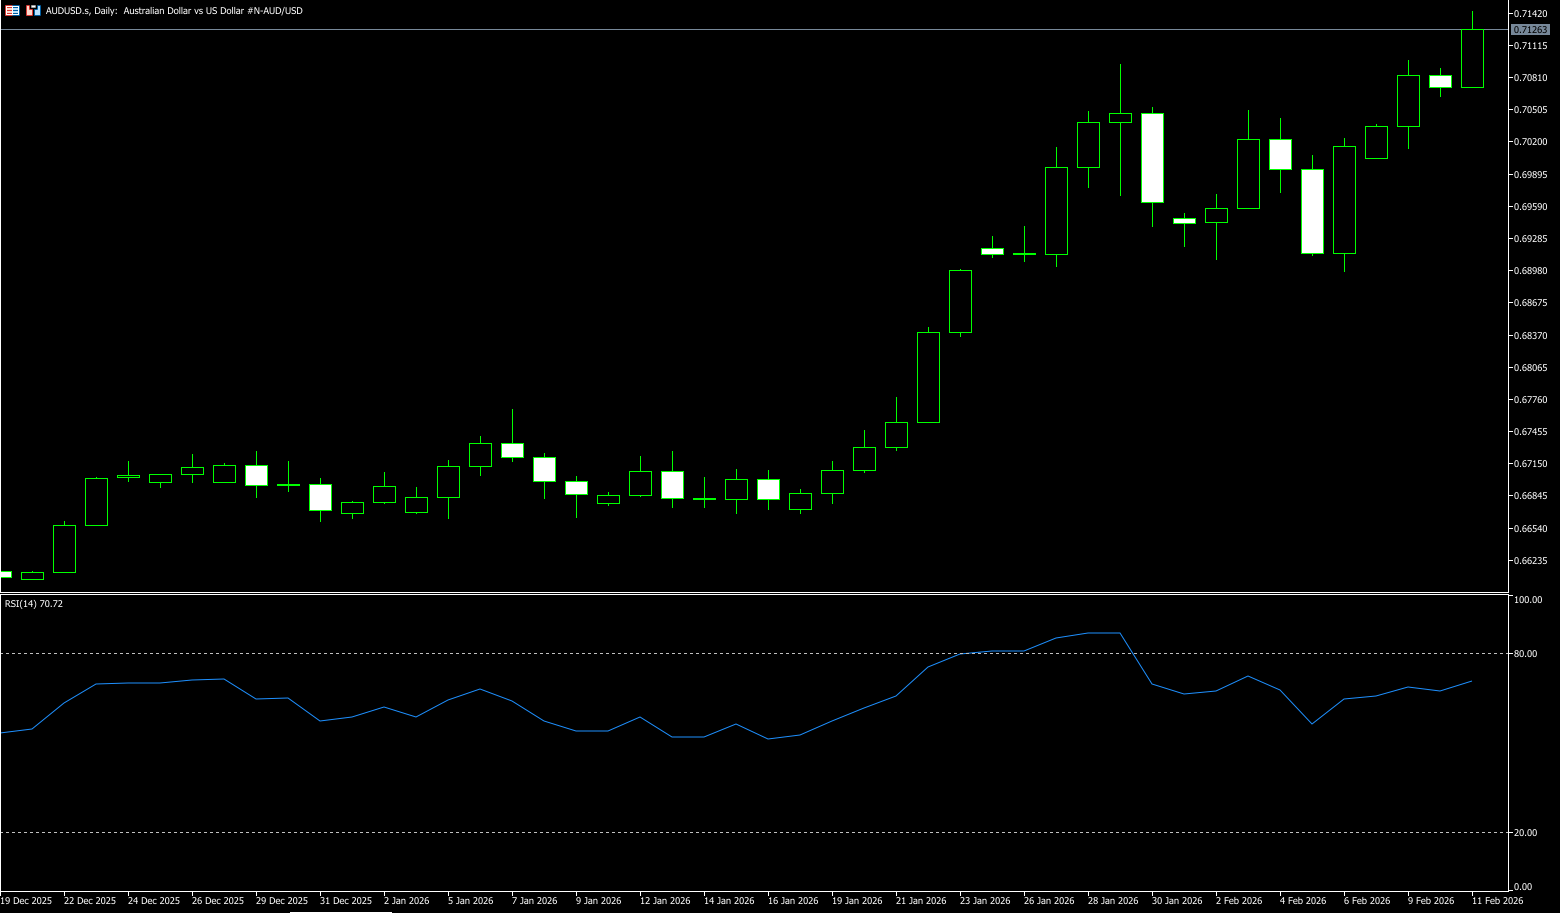Click the horizontal bid price line
This screenshot has width=1560, height=913.
pos(700,30)
